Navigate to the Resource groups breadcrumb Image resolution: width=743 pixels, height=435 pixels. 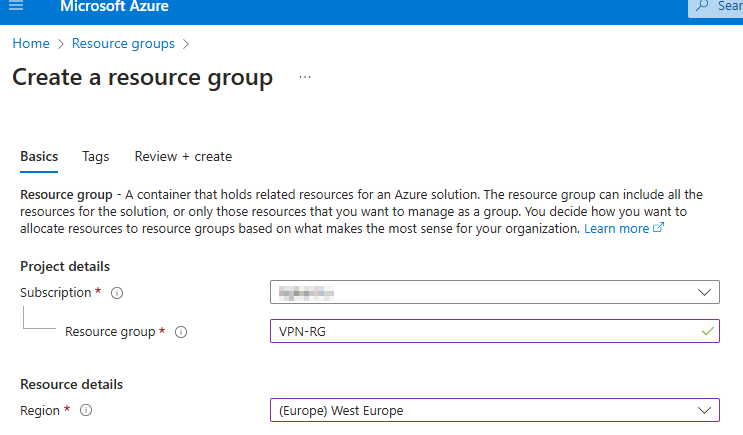[123, 44]
